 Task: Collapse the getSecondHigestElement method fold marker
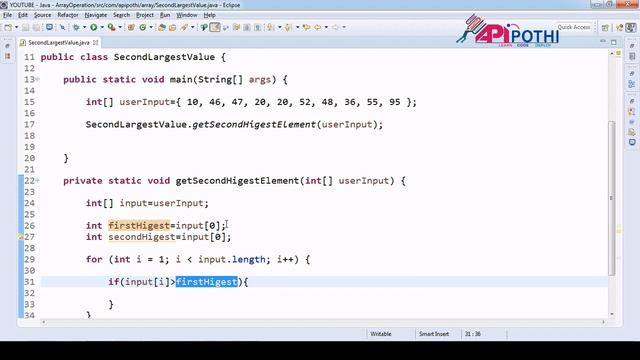(38, 180)
